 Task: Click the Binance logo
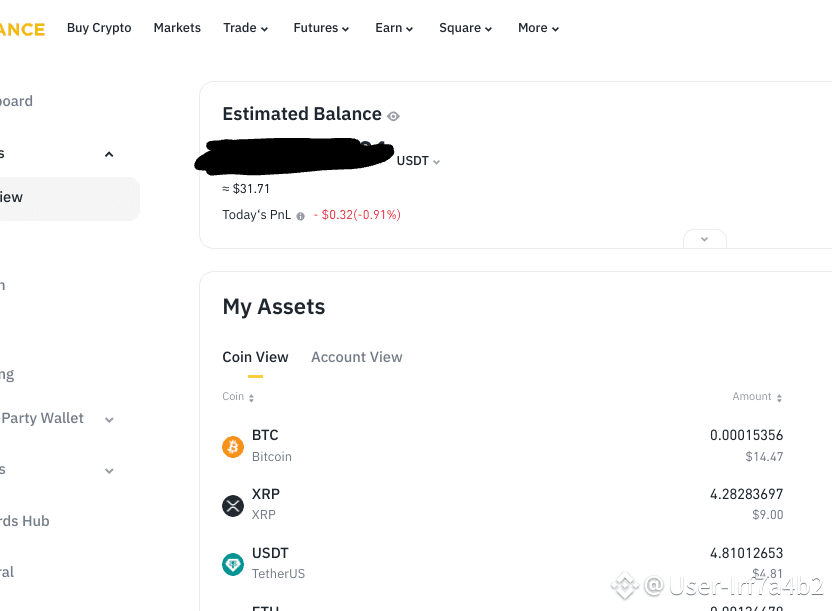pyautogui.click(x=22, y=29)
